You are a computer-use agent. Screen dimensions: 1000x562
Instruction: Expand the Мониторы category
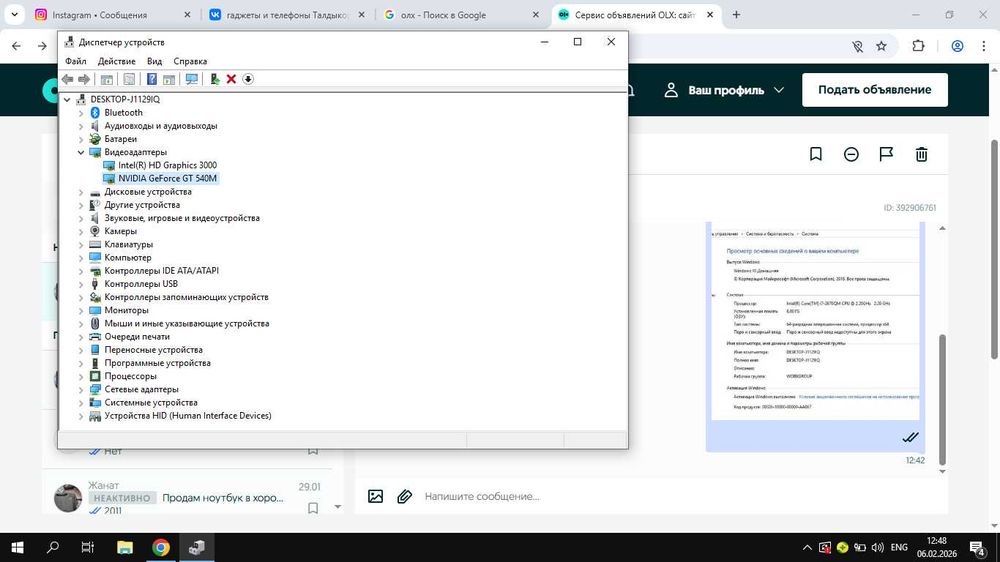pyautogui.click(x=81, y=311)
